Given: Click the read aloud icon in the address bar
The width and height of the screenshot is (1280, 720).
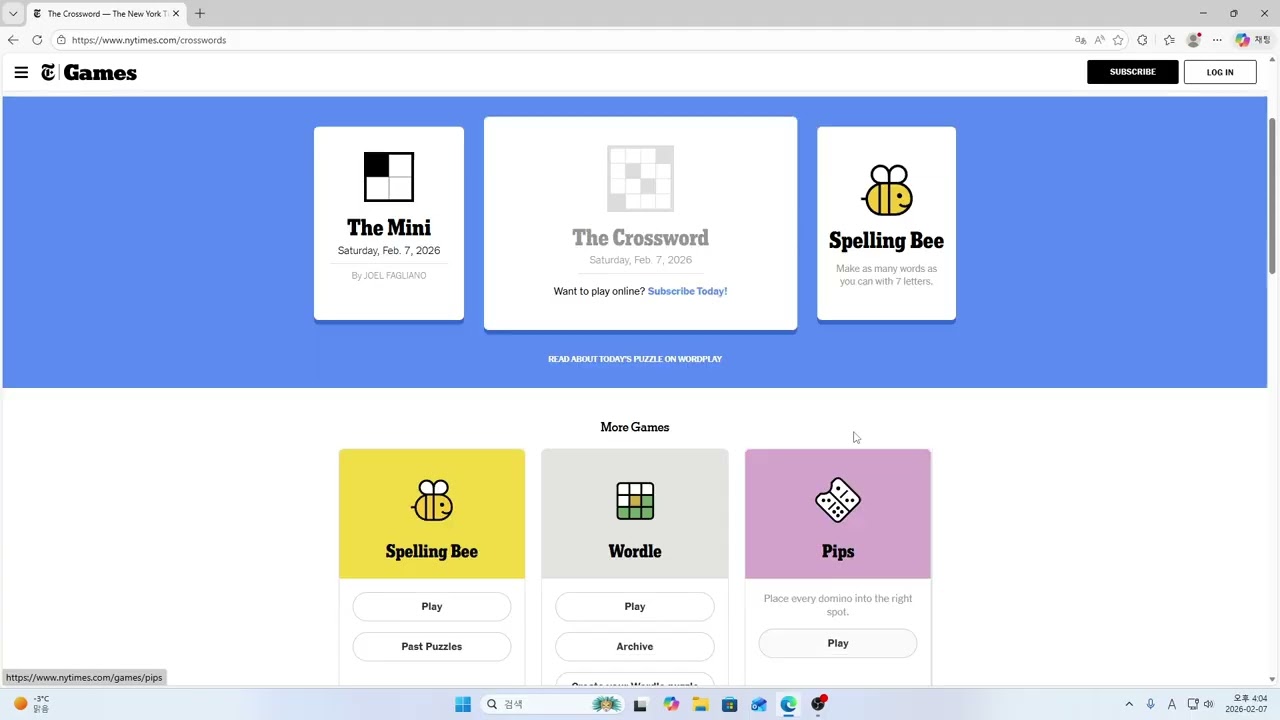Looking at the screenshot, I should 1099,40.
